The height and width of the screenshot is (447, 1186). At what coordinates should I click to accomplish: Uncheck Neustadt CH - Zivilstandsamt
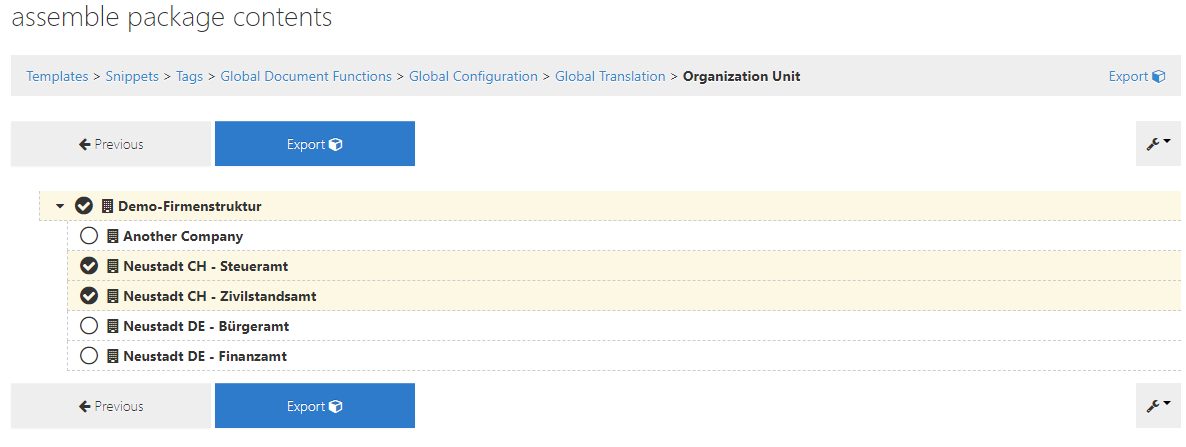coord(89,296)
